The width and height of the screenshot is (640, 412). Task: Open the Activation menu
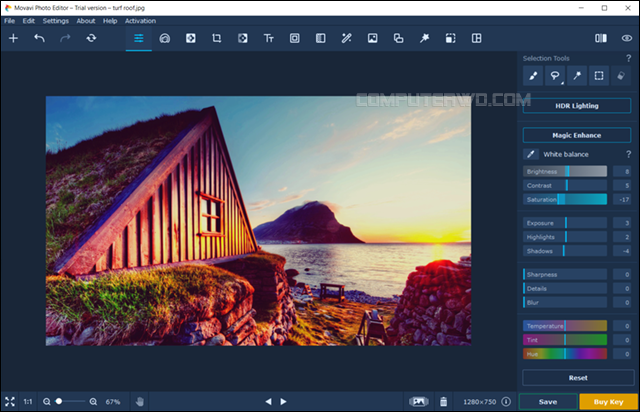pos(140,21)
